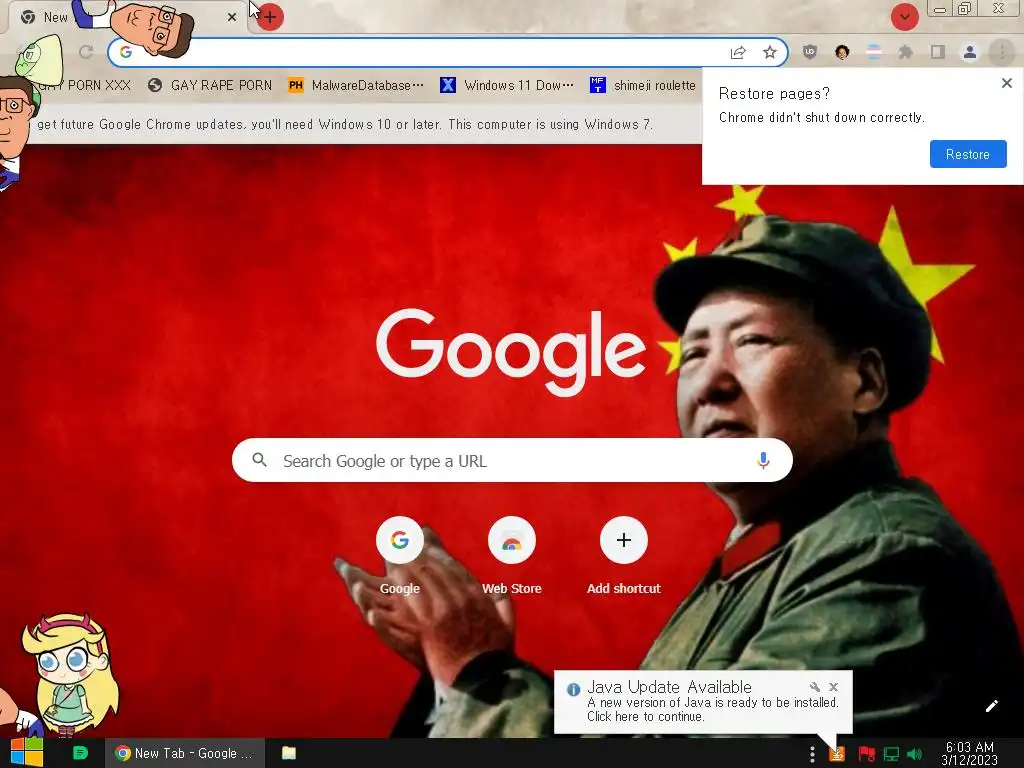The image size is (1024, 768).
Task: Open the shimeji roulette bookmark
Action: [x=642, y=86]
